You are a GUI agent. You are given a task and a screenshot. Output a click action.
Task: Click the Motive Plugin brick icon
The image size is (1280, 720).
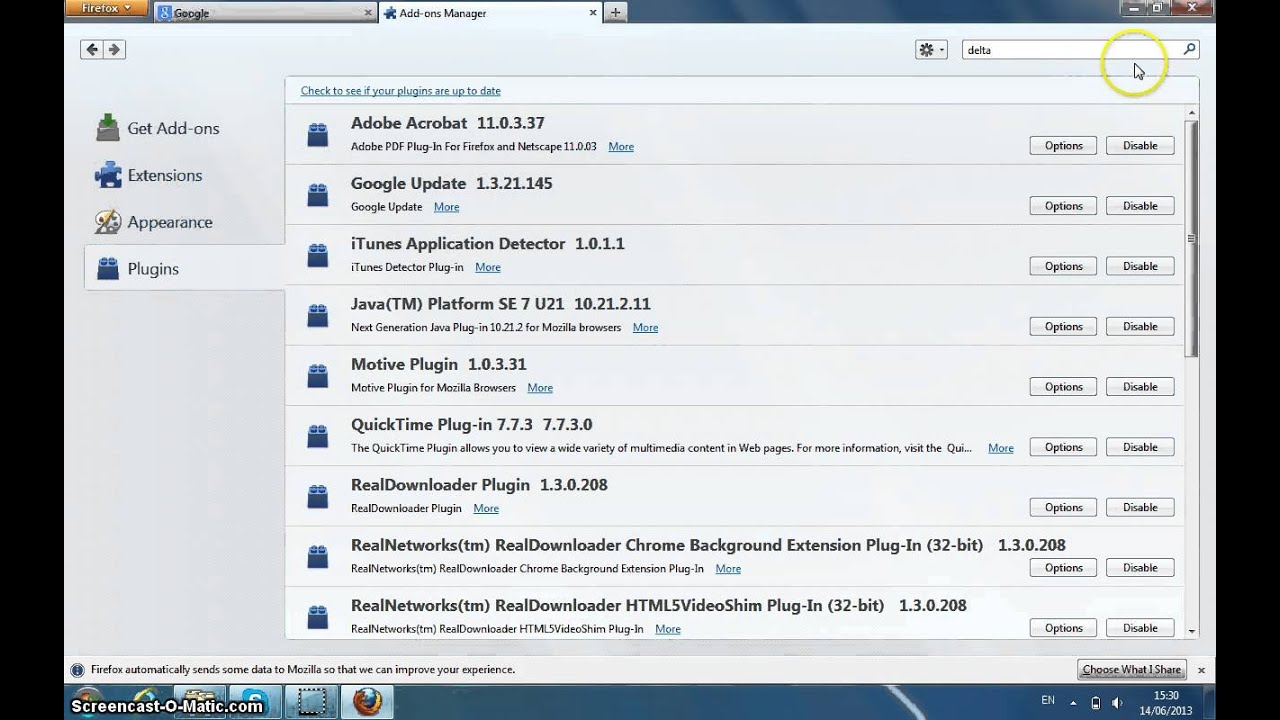click(x=318, y=376)
